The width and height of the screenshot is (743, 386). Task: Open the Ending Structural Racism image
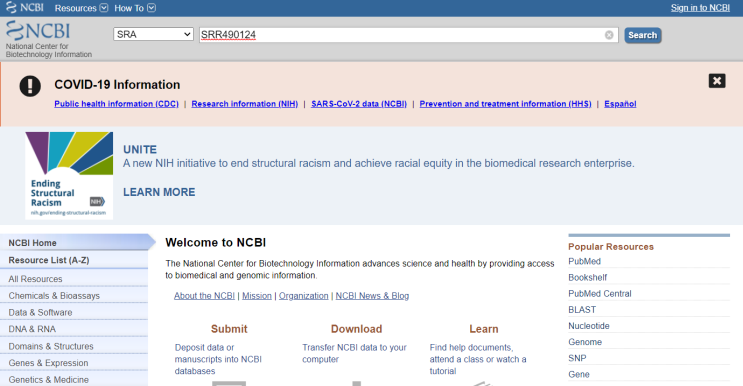(69, 175)
